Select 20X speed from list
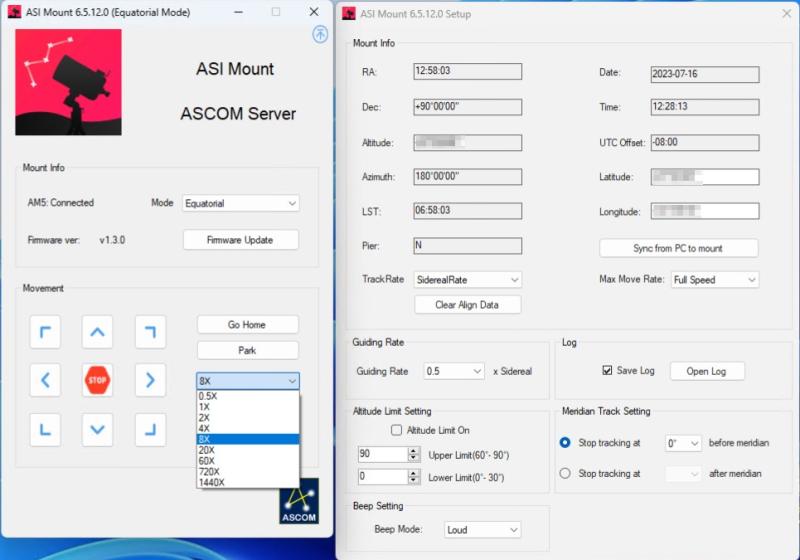This screenshot has width=800, height=560. coord(248,450)
